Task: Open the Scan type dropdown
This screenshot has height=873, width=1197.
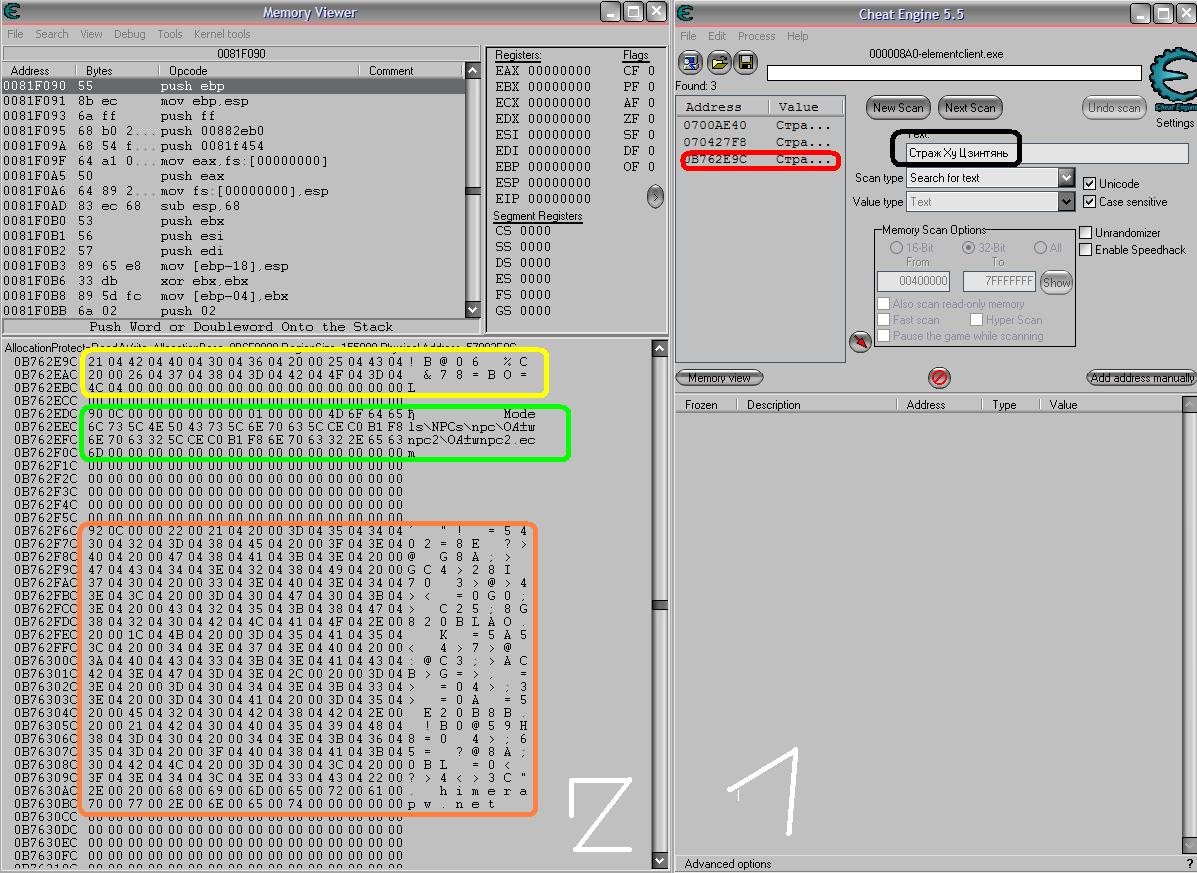Action: [x=1066, y=178]
